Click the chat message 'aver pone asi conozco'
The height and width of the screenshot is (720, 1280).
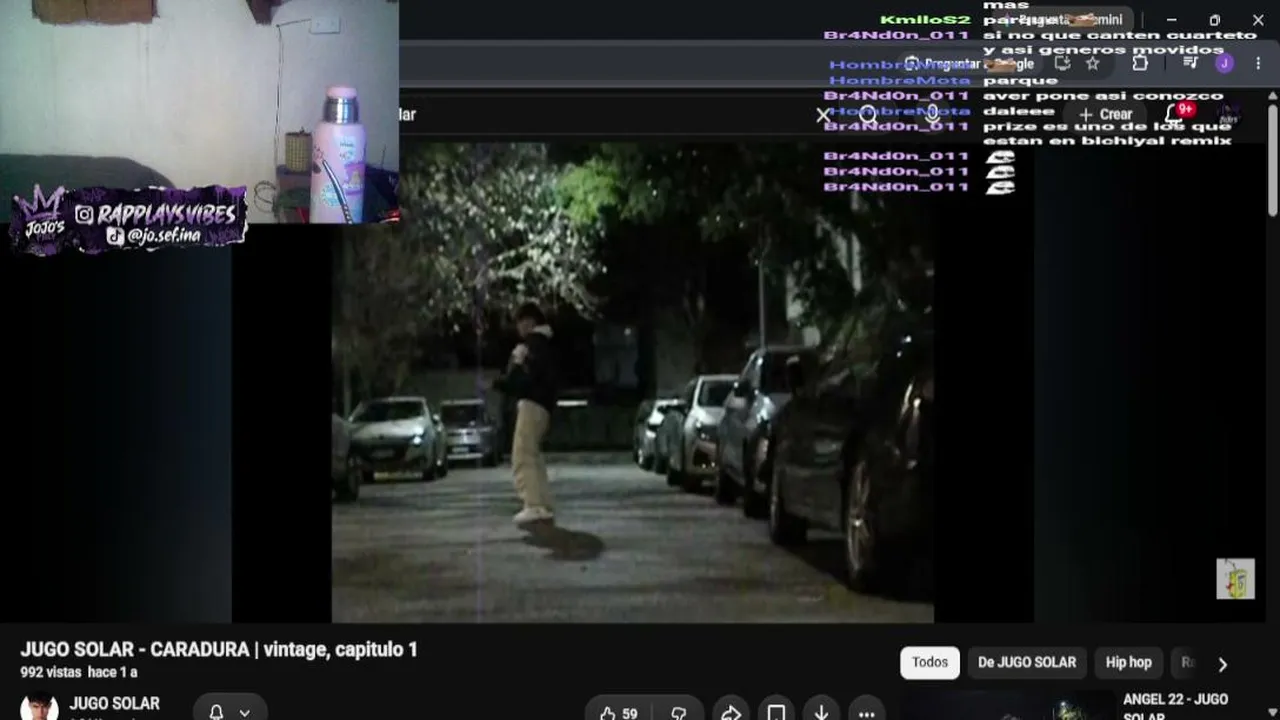pyautogui.click(x=1103, y=96)
